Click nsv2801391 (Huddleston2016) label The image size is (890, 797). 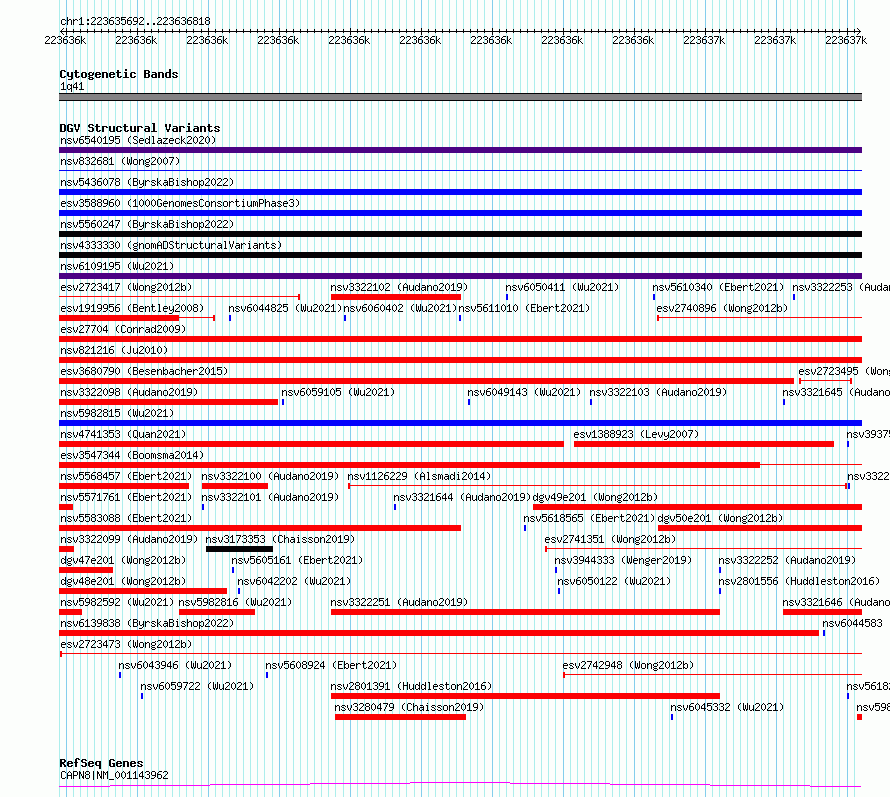411,686
